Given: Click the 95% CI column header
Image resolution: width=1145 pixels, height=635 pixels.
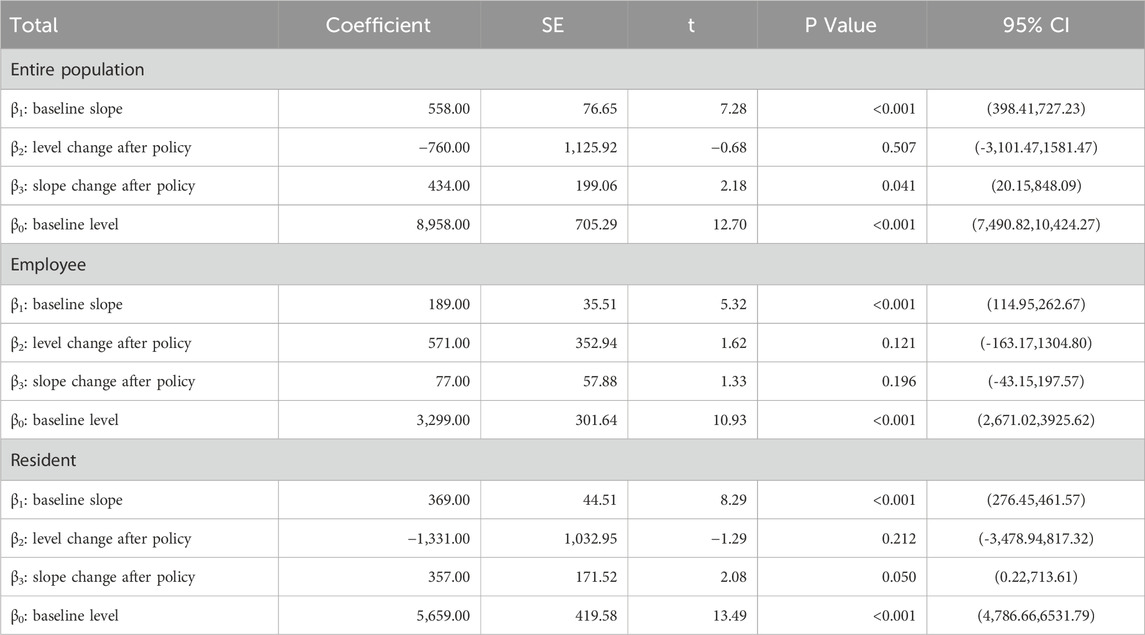Looking at the screenshot, I should coord(1035,25).
